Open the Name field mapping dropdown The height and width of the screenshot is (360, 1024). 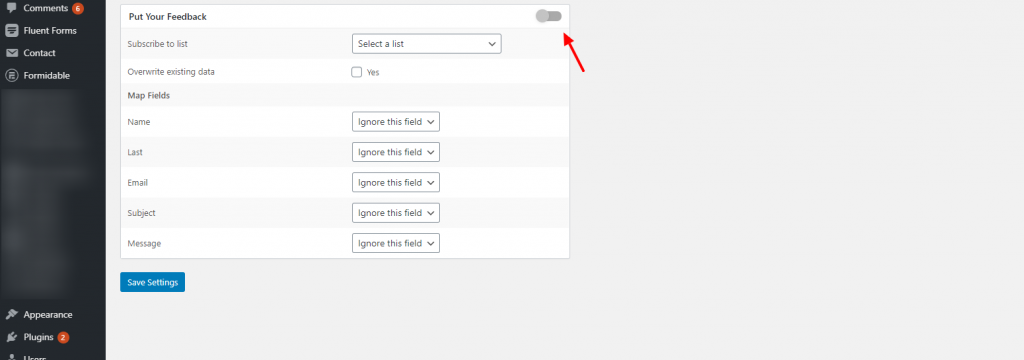[x=396, y=122]
